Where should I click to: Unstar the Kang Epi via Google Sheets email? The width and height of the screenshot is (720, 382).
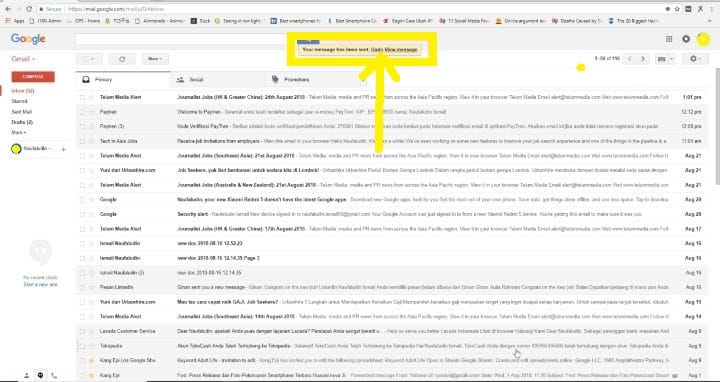click(x=91, y=360)
